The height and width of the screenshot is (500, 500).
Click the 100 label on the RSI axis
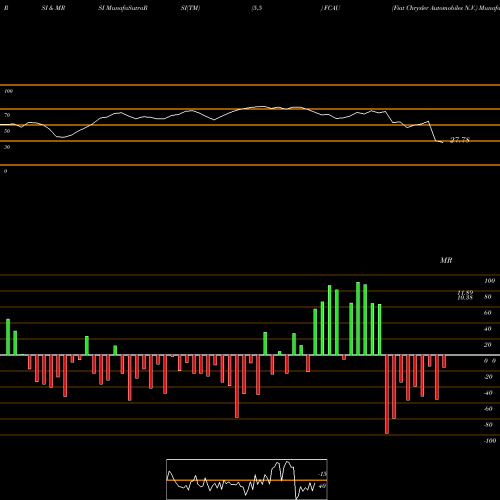coord(8,91)
